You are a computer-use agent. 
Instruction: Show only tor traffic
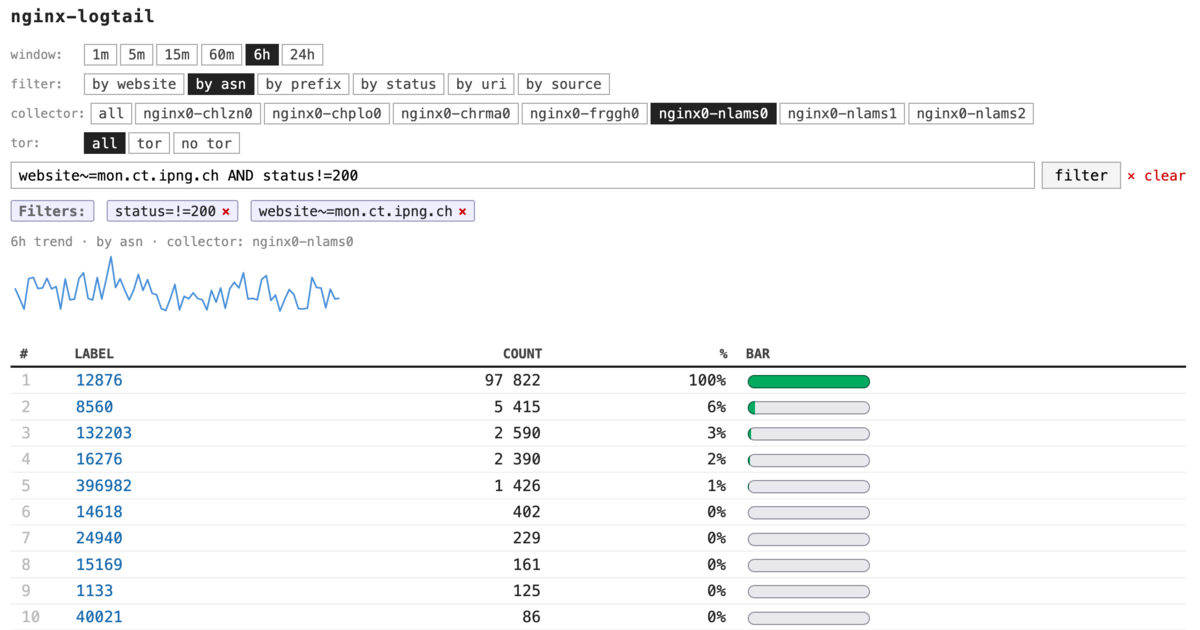coord(149,143)
